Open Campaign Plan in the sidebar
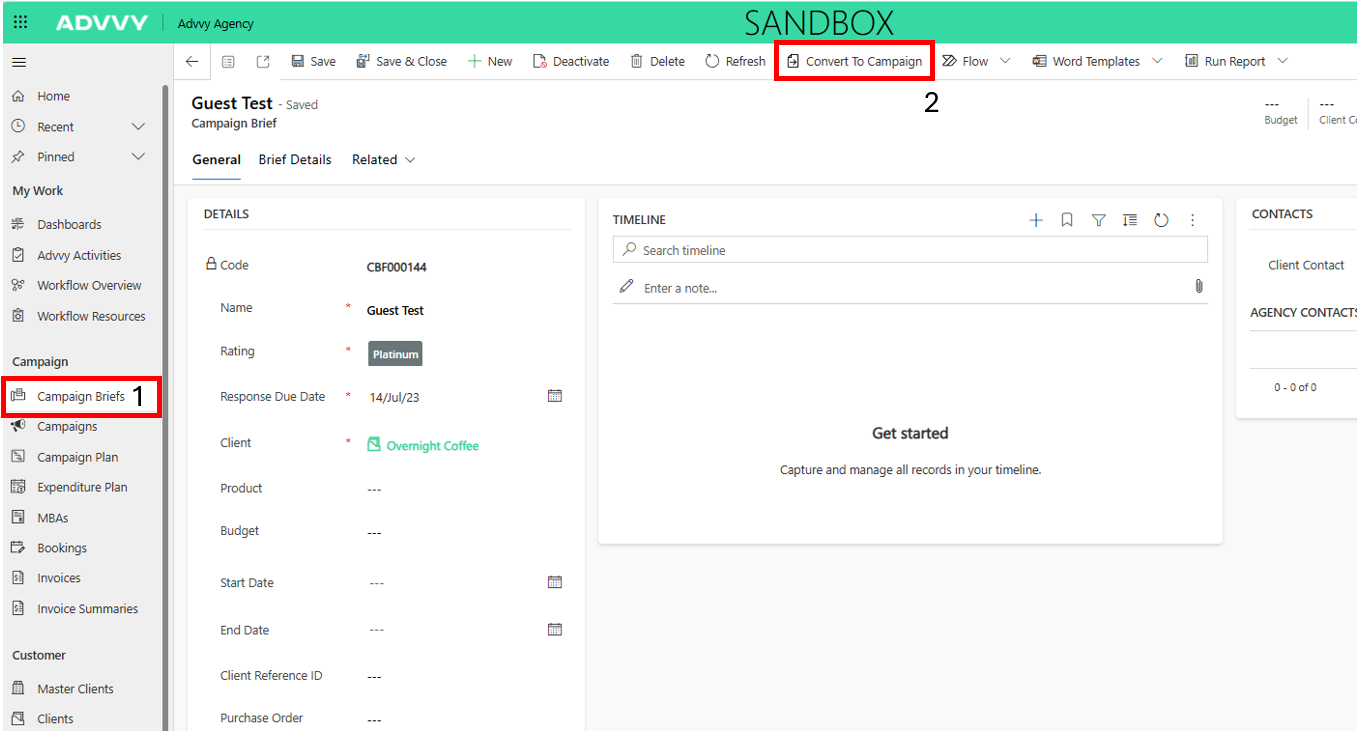 pos(78,457)
